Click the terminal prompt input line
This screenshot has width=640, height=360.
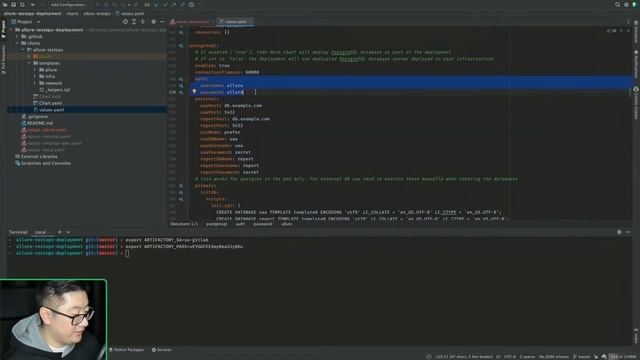coord(127,253)
